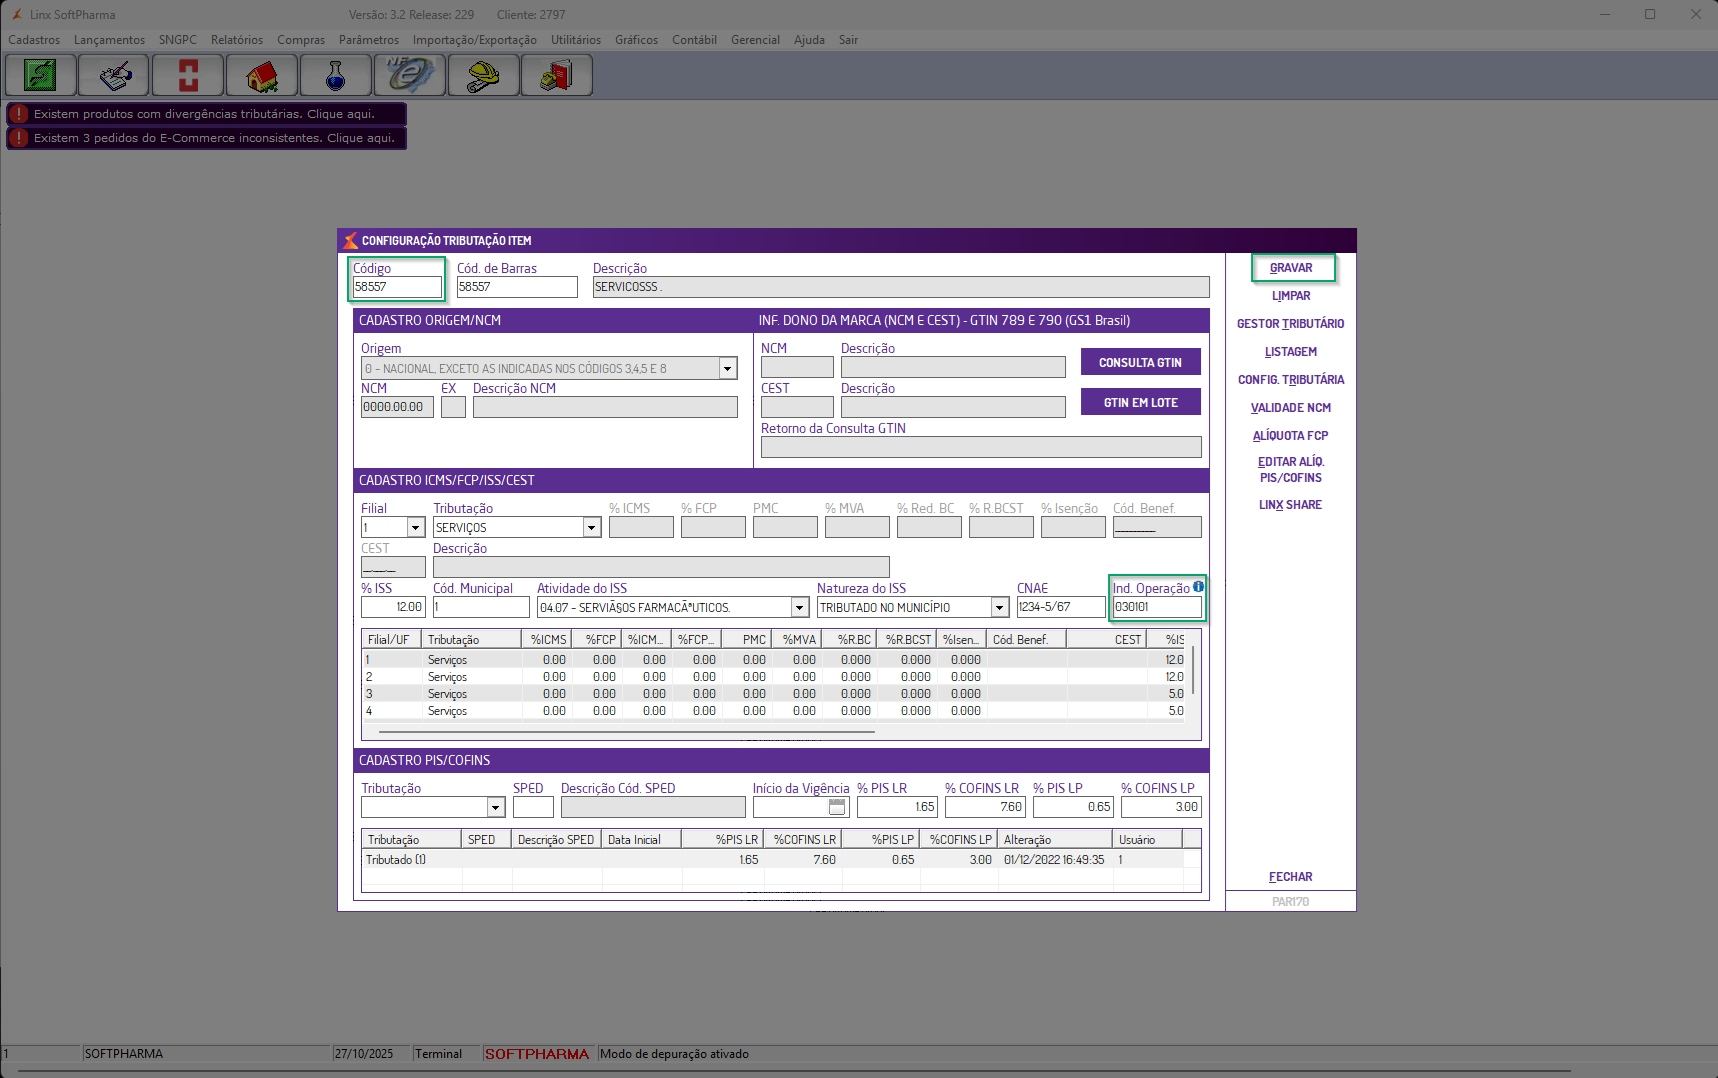Click the red cross pharmacy icon

click(x=188, y=75)
